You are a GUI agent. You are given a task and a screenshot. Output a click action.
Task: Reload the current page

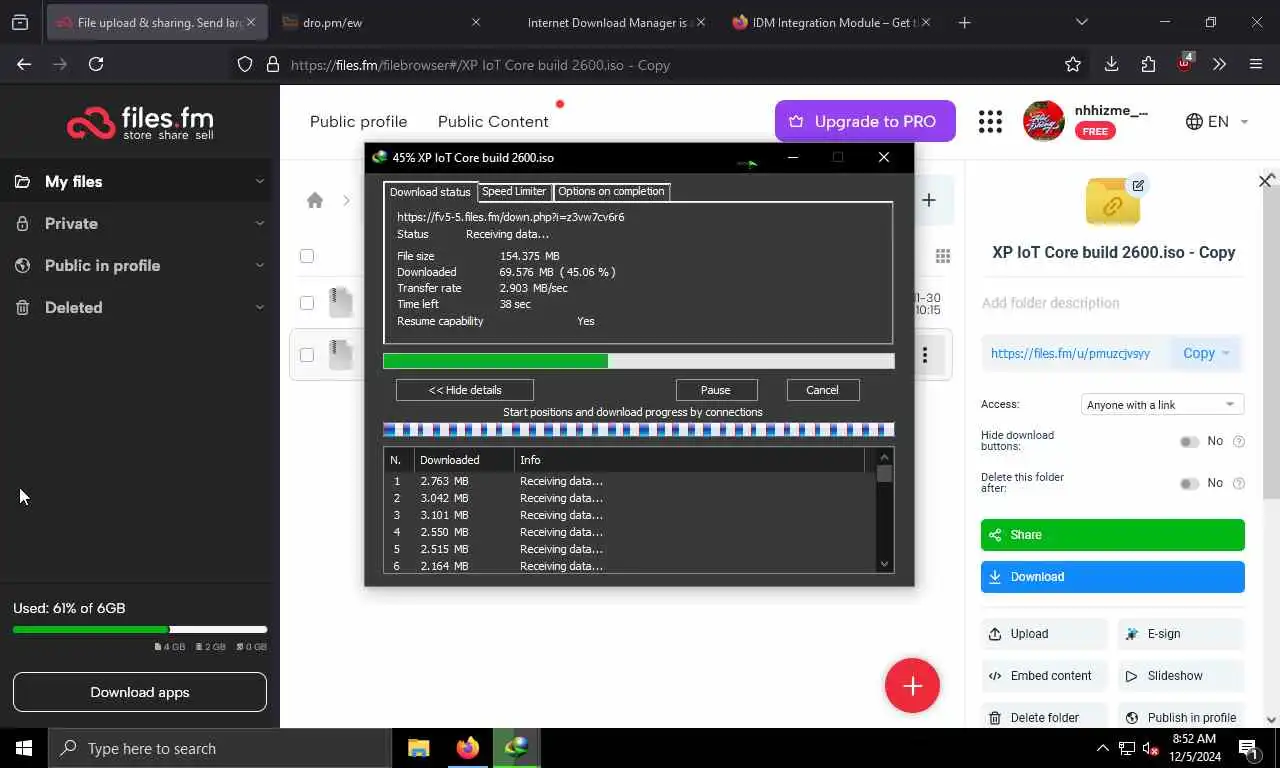(96, 64)
